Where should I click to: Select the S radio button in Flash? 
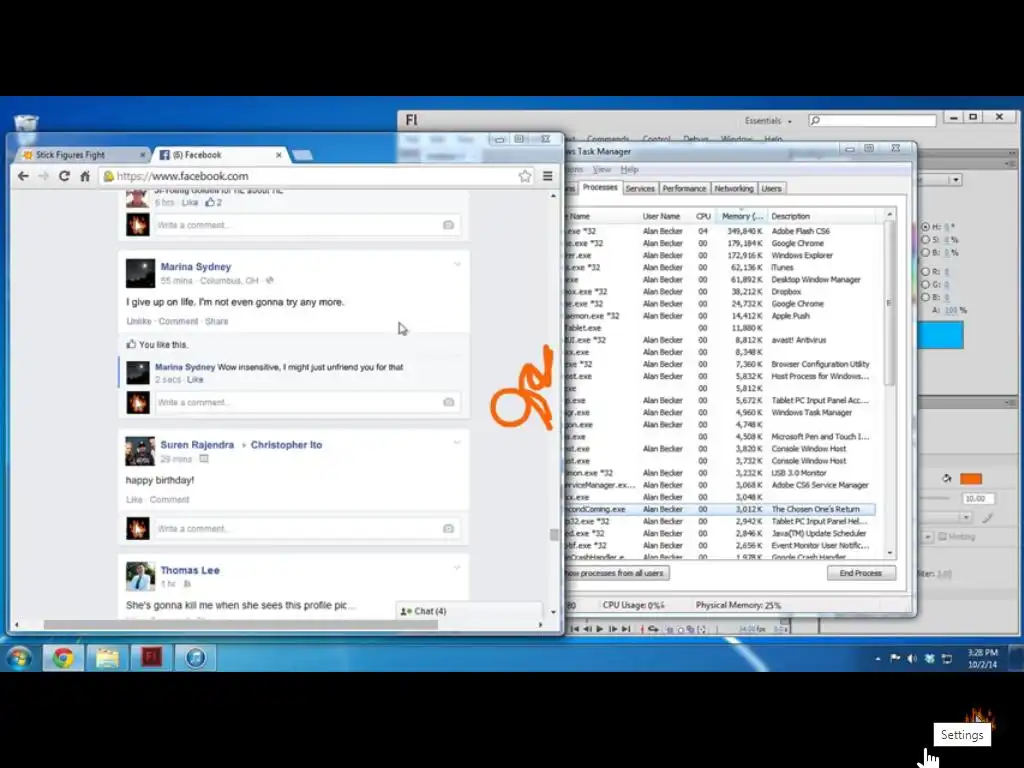925,240
